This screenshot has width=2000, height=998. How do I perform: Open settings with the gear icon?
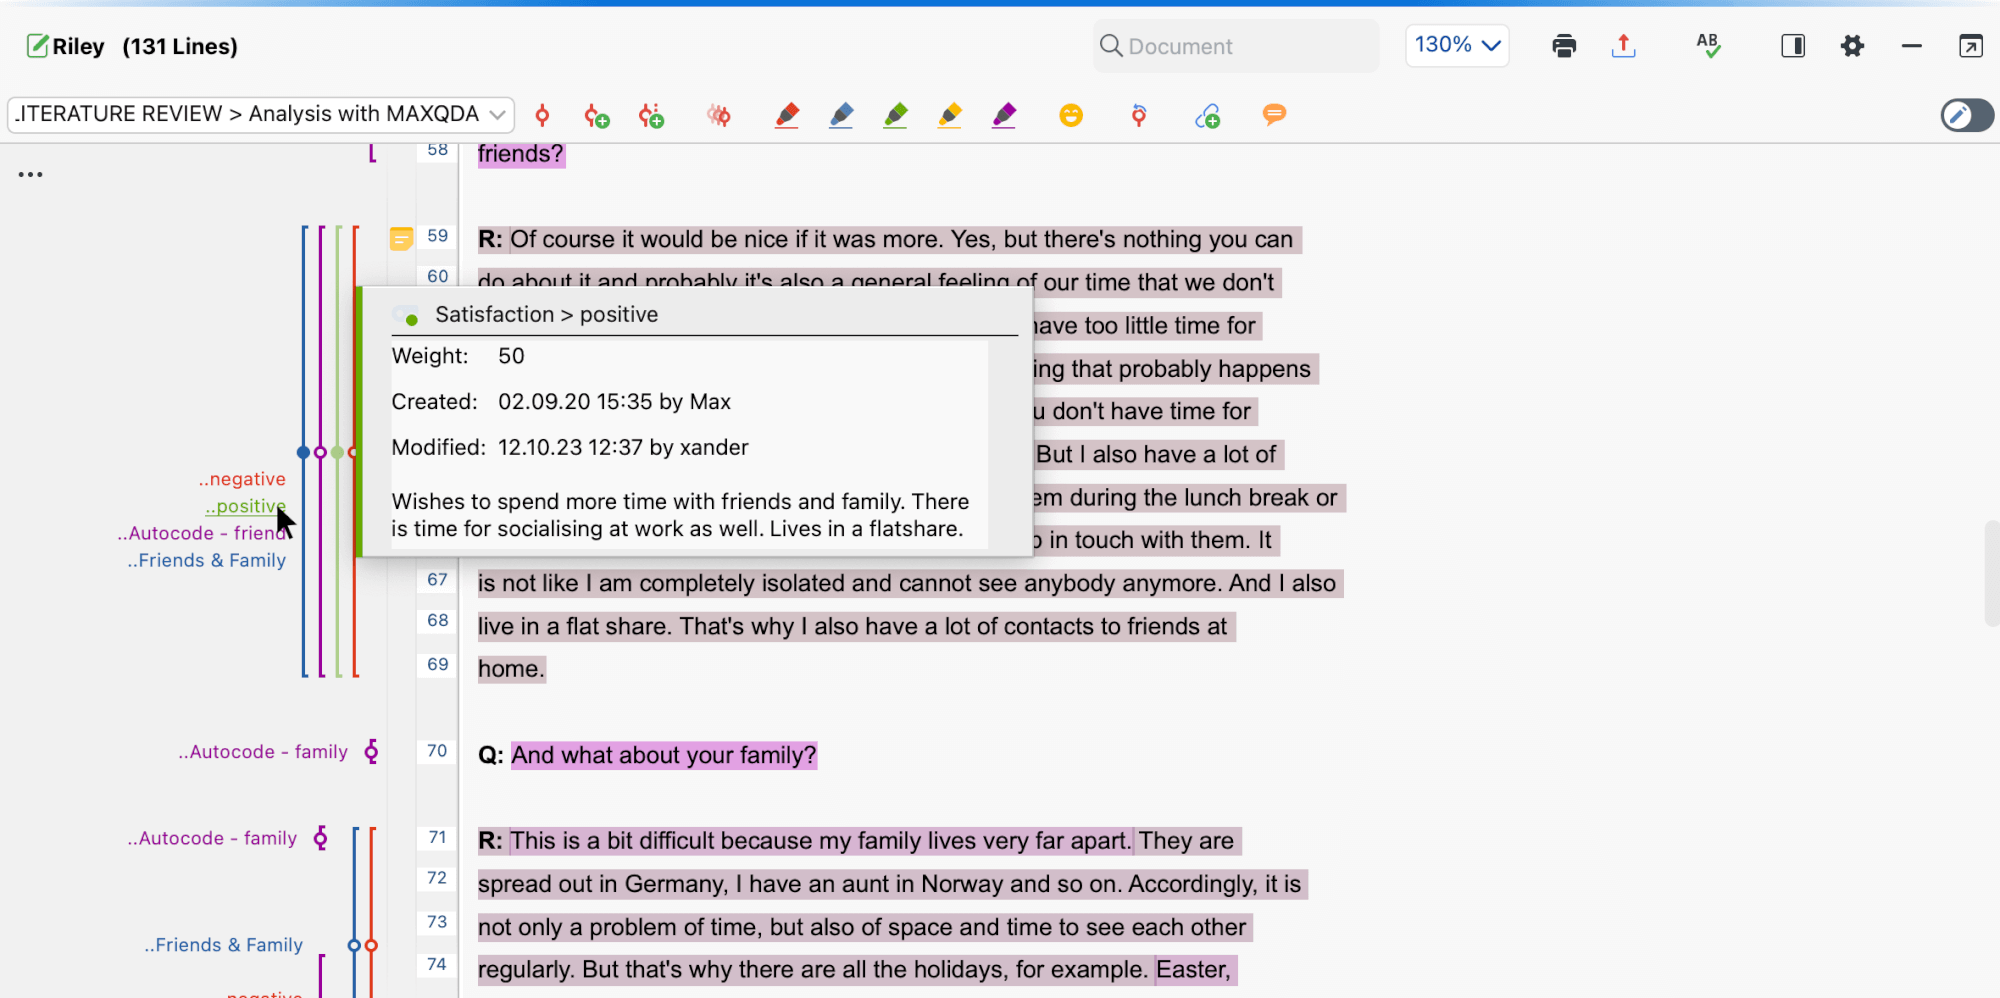click(x=1852, y=46)
